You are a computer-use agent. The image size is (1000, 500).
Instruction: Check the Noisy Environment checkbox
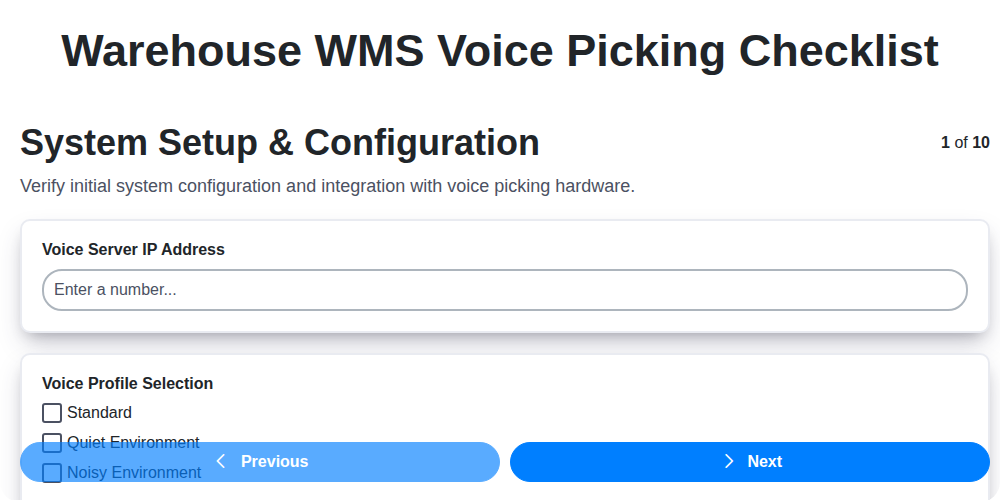click(52, 472)
